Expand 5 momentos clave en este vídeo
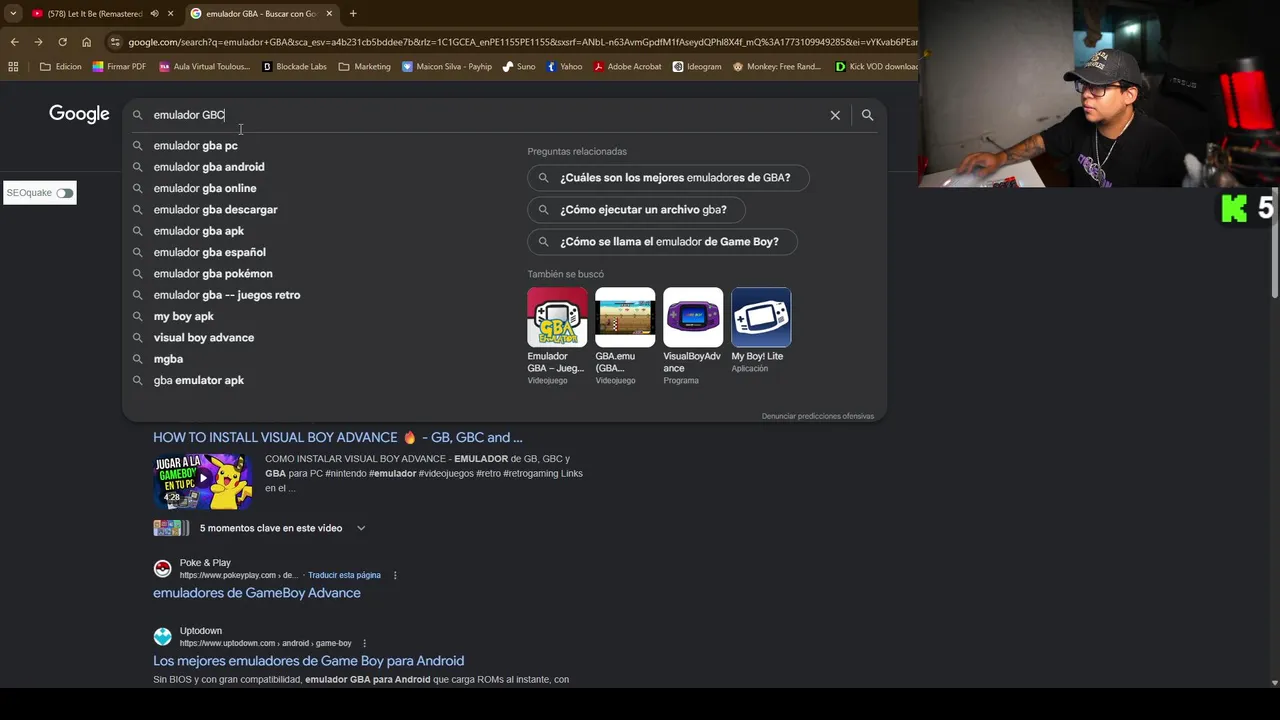Screen dimensions: 1280x720 (x=360, y=528)
